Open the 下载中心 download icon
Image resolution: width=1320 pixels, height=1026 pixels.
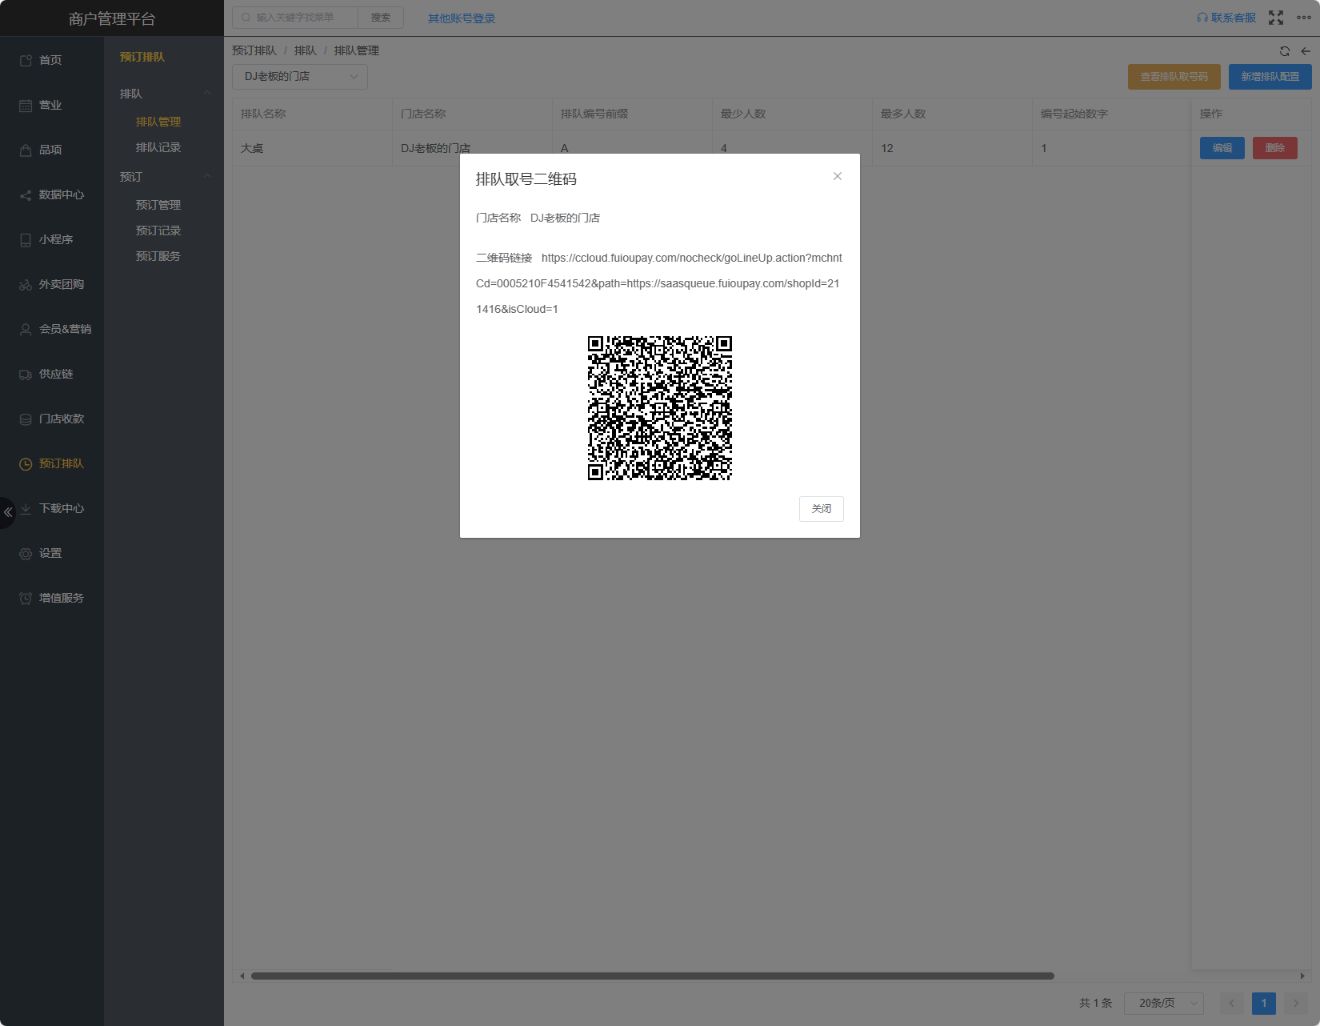[x=26, y=509]
